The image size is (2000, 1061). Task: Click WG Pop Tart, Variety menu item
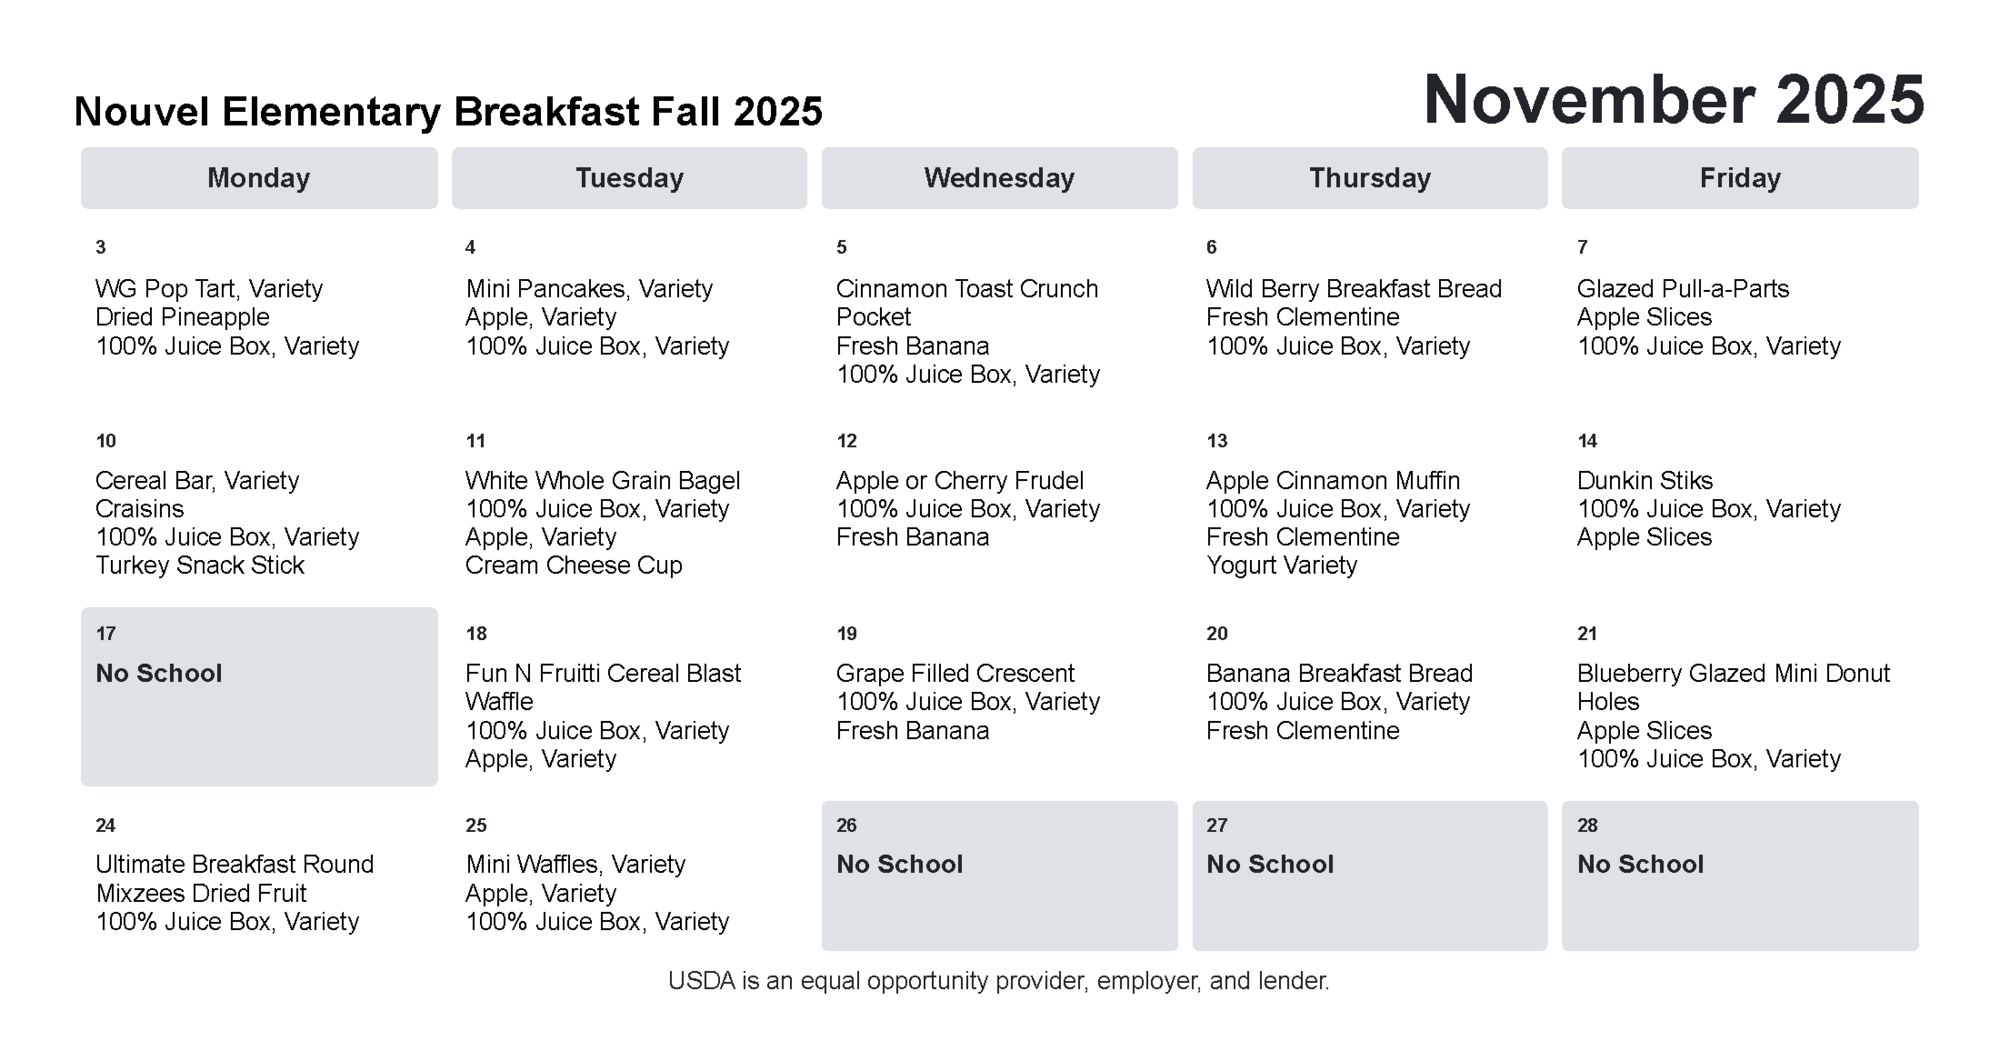209,289
